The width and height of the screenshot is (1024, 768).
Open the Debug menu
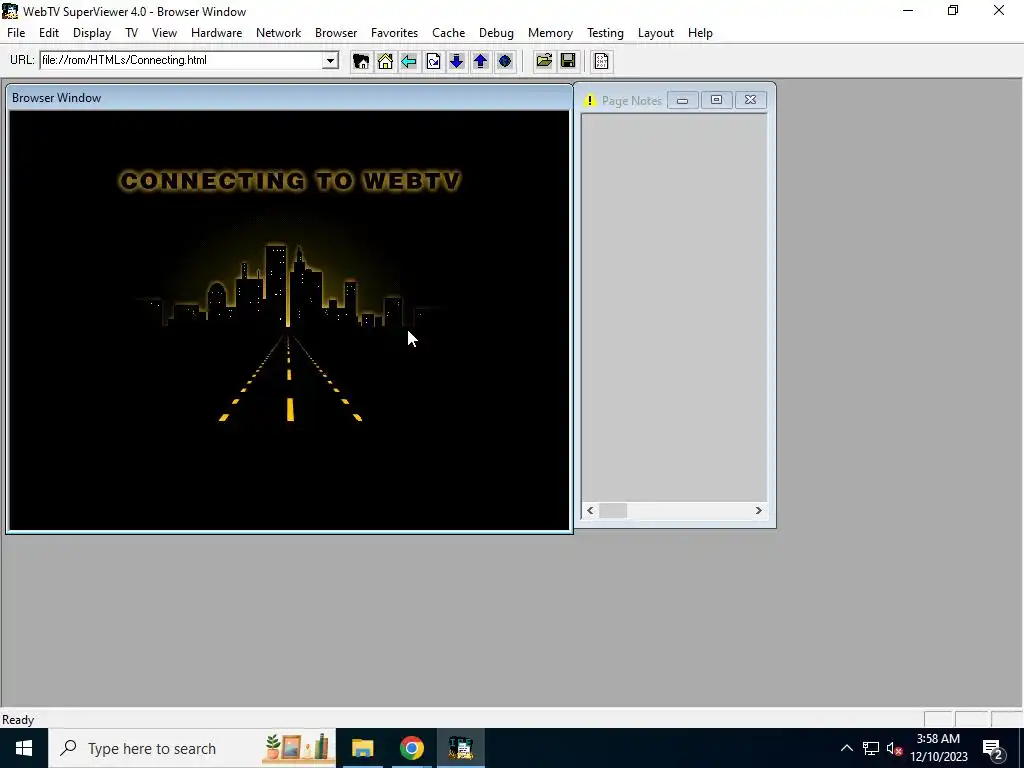(496, 33)
